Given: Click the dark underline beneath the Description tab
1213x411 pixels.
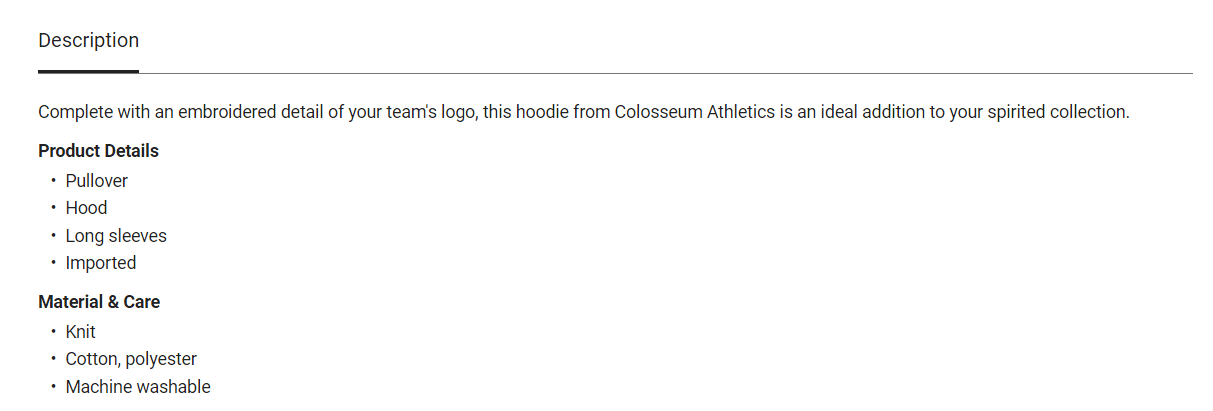Looking at the screenshot, I should 88,72.
